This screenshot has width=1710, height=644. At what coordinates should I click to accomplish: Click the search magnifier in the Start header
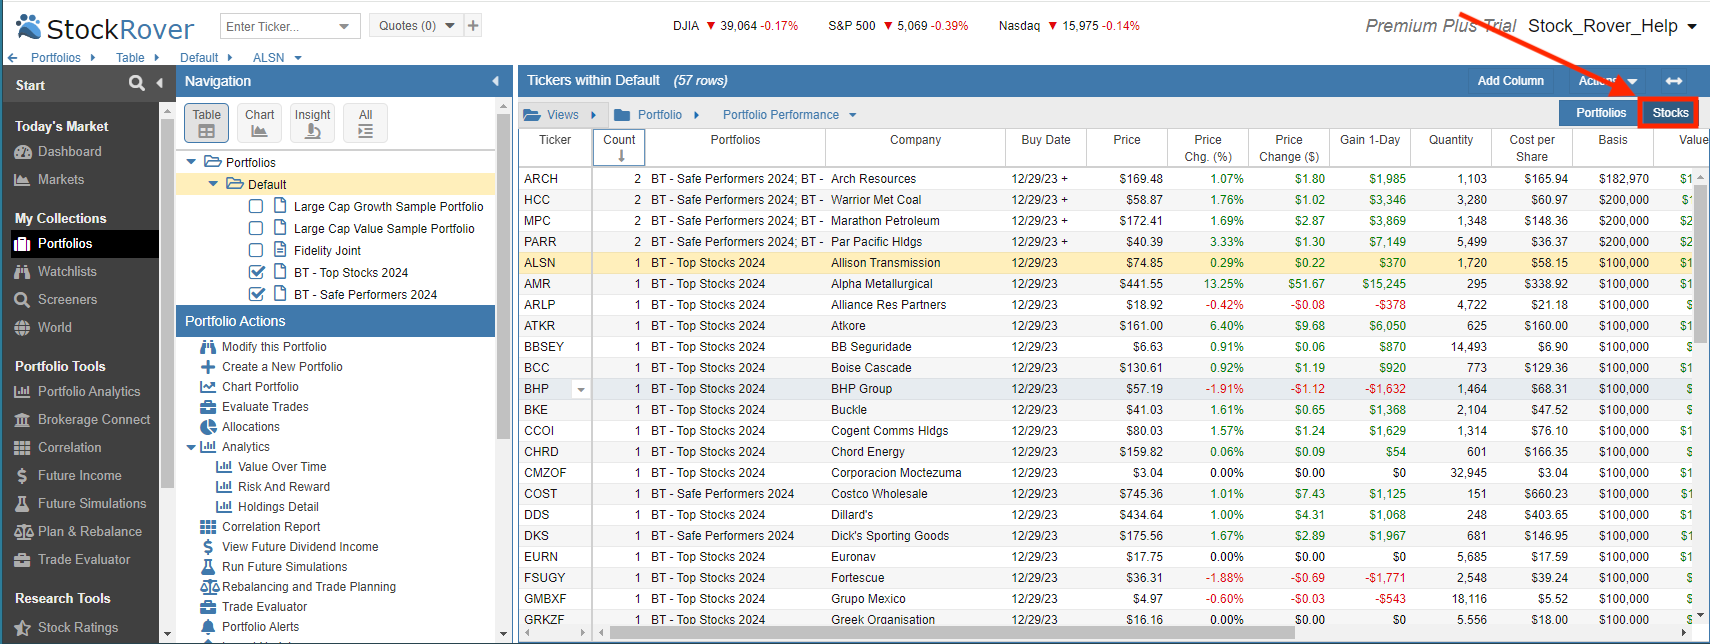137,83
